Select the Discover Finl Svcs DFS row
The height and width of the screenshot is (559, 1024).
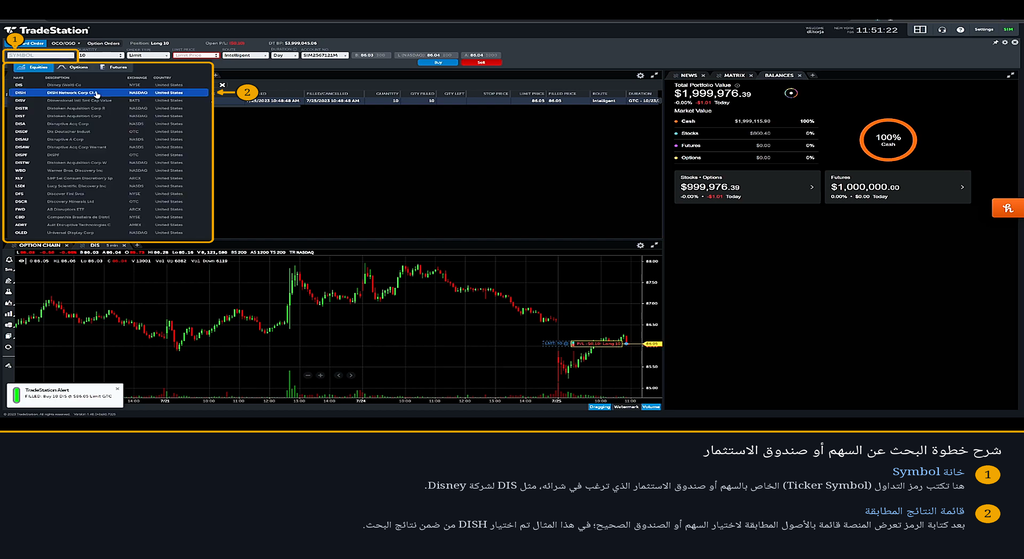tap(108, 194)
